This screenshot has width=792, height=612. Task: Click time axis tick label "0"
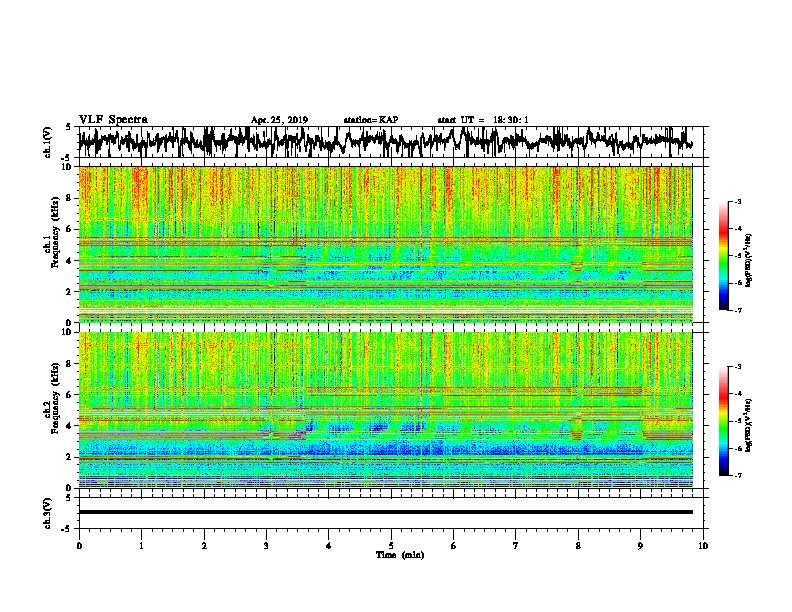click(79, 546)
